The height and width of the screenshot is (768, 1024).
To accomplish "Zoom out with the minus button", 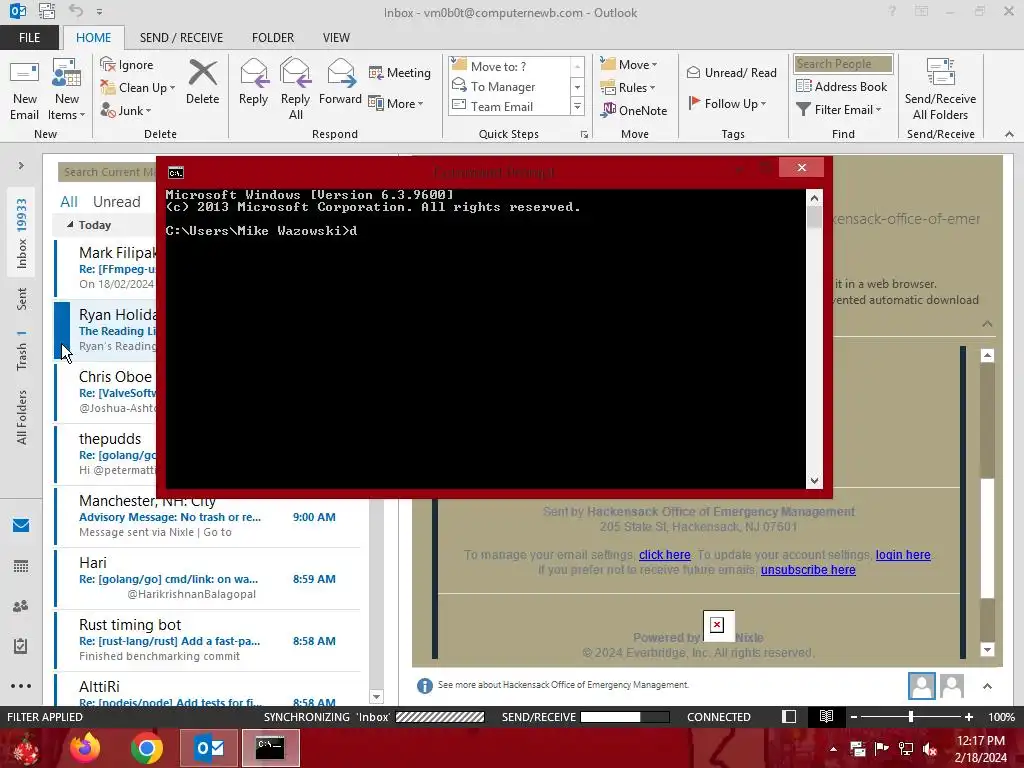I will coord(853,717).
